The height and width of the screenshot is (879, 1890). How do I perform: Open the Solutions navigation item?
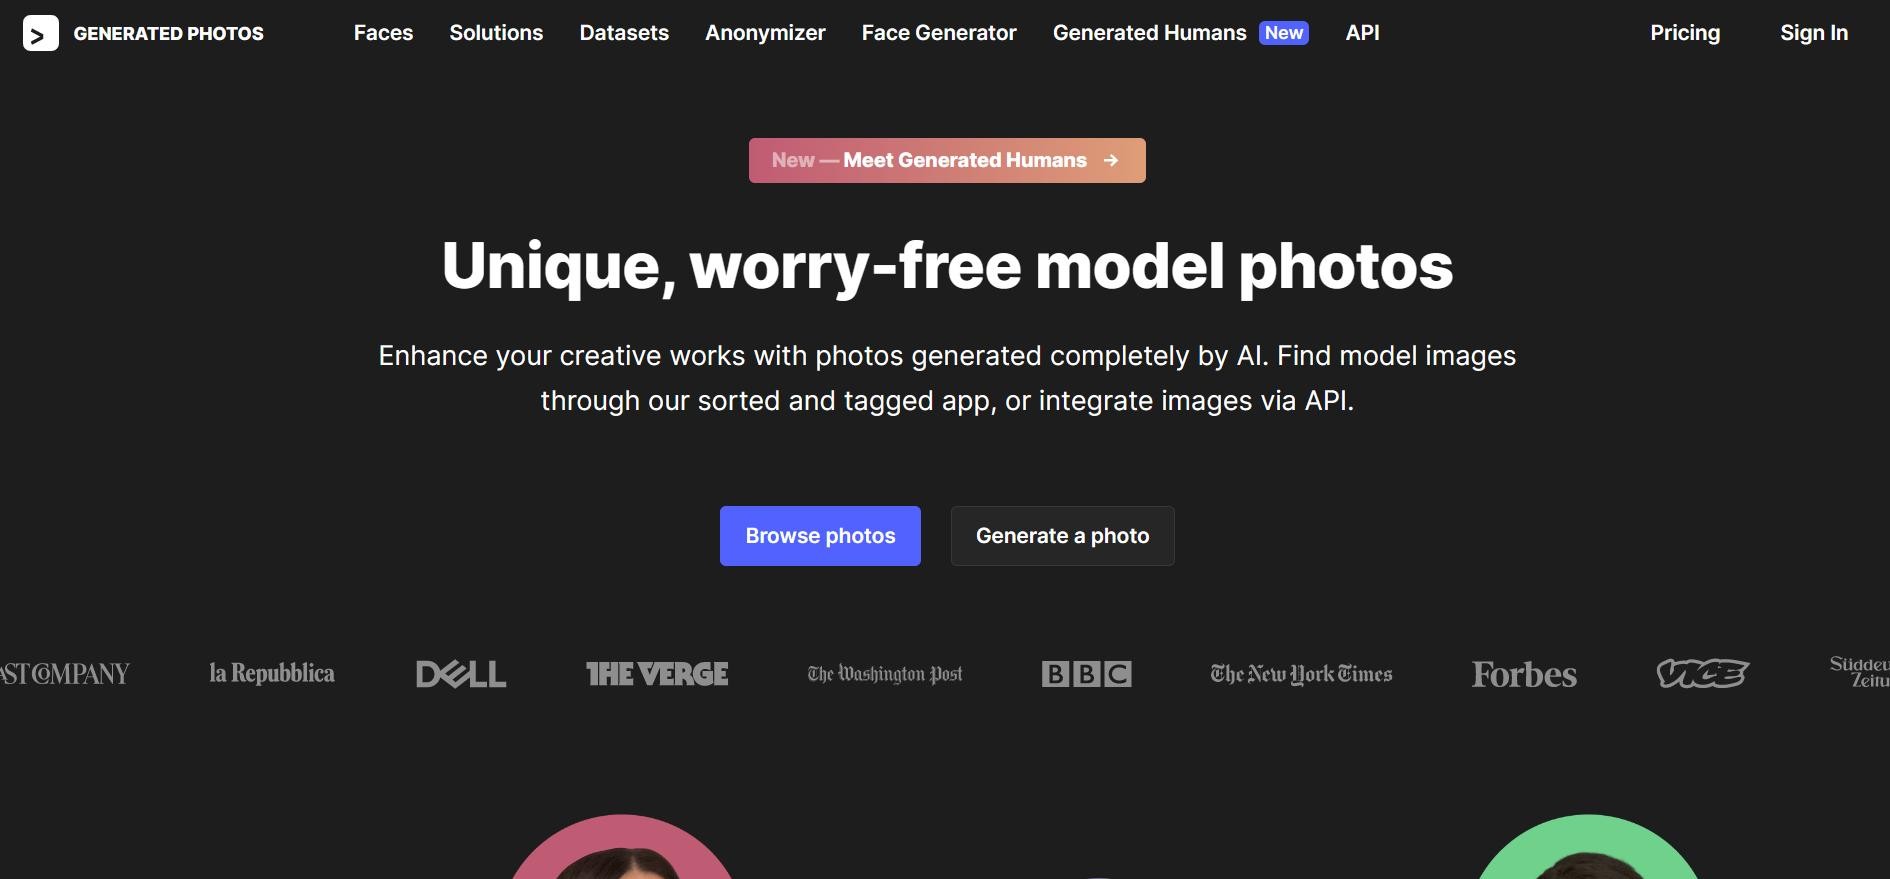tap(496, 33)
